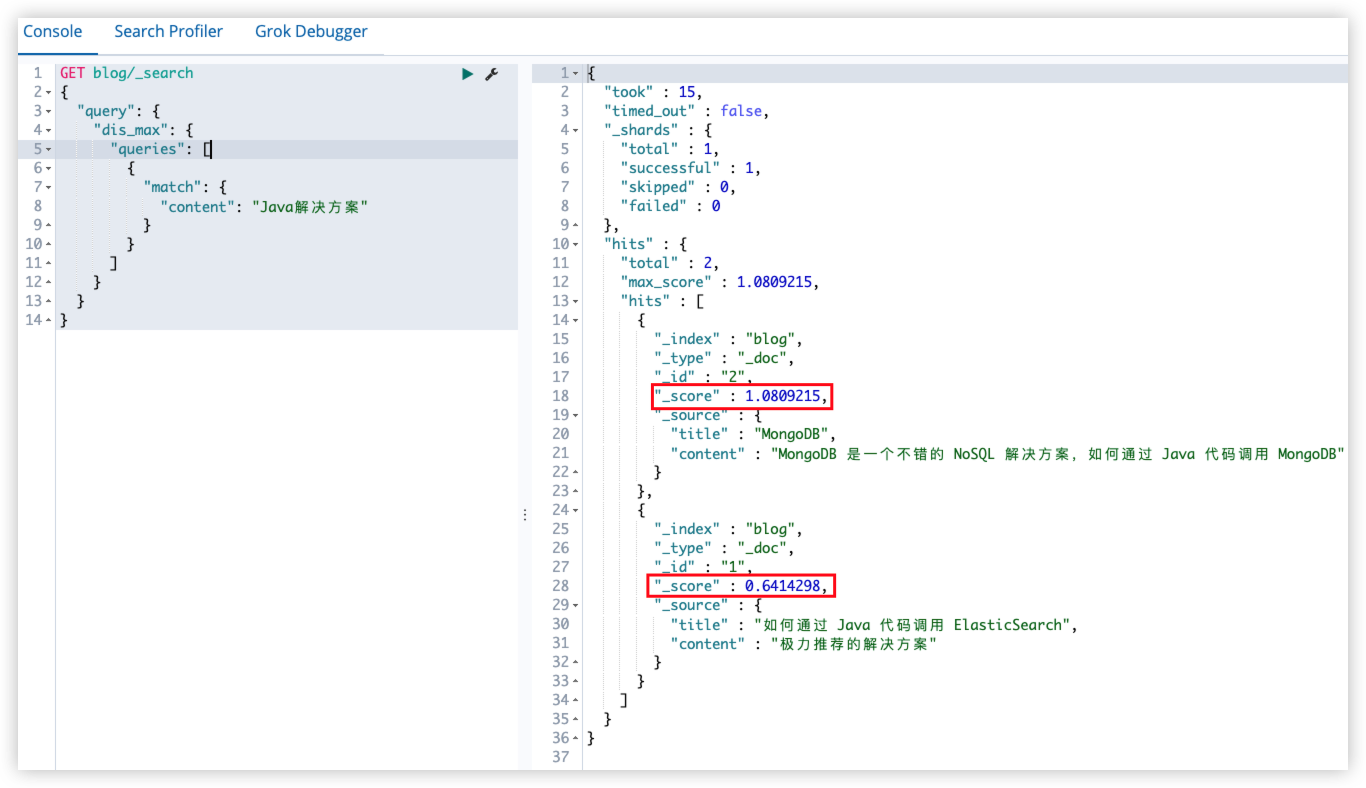Click line number 1 in the request editor gutter
This screenshot has height=788, width=1366.
coord(37,73)
